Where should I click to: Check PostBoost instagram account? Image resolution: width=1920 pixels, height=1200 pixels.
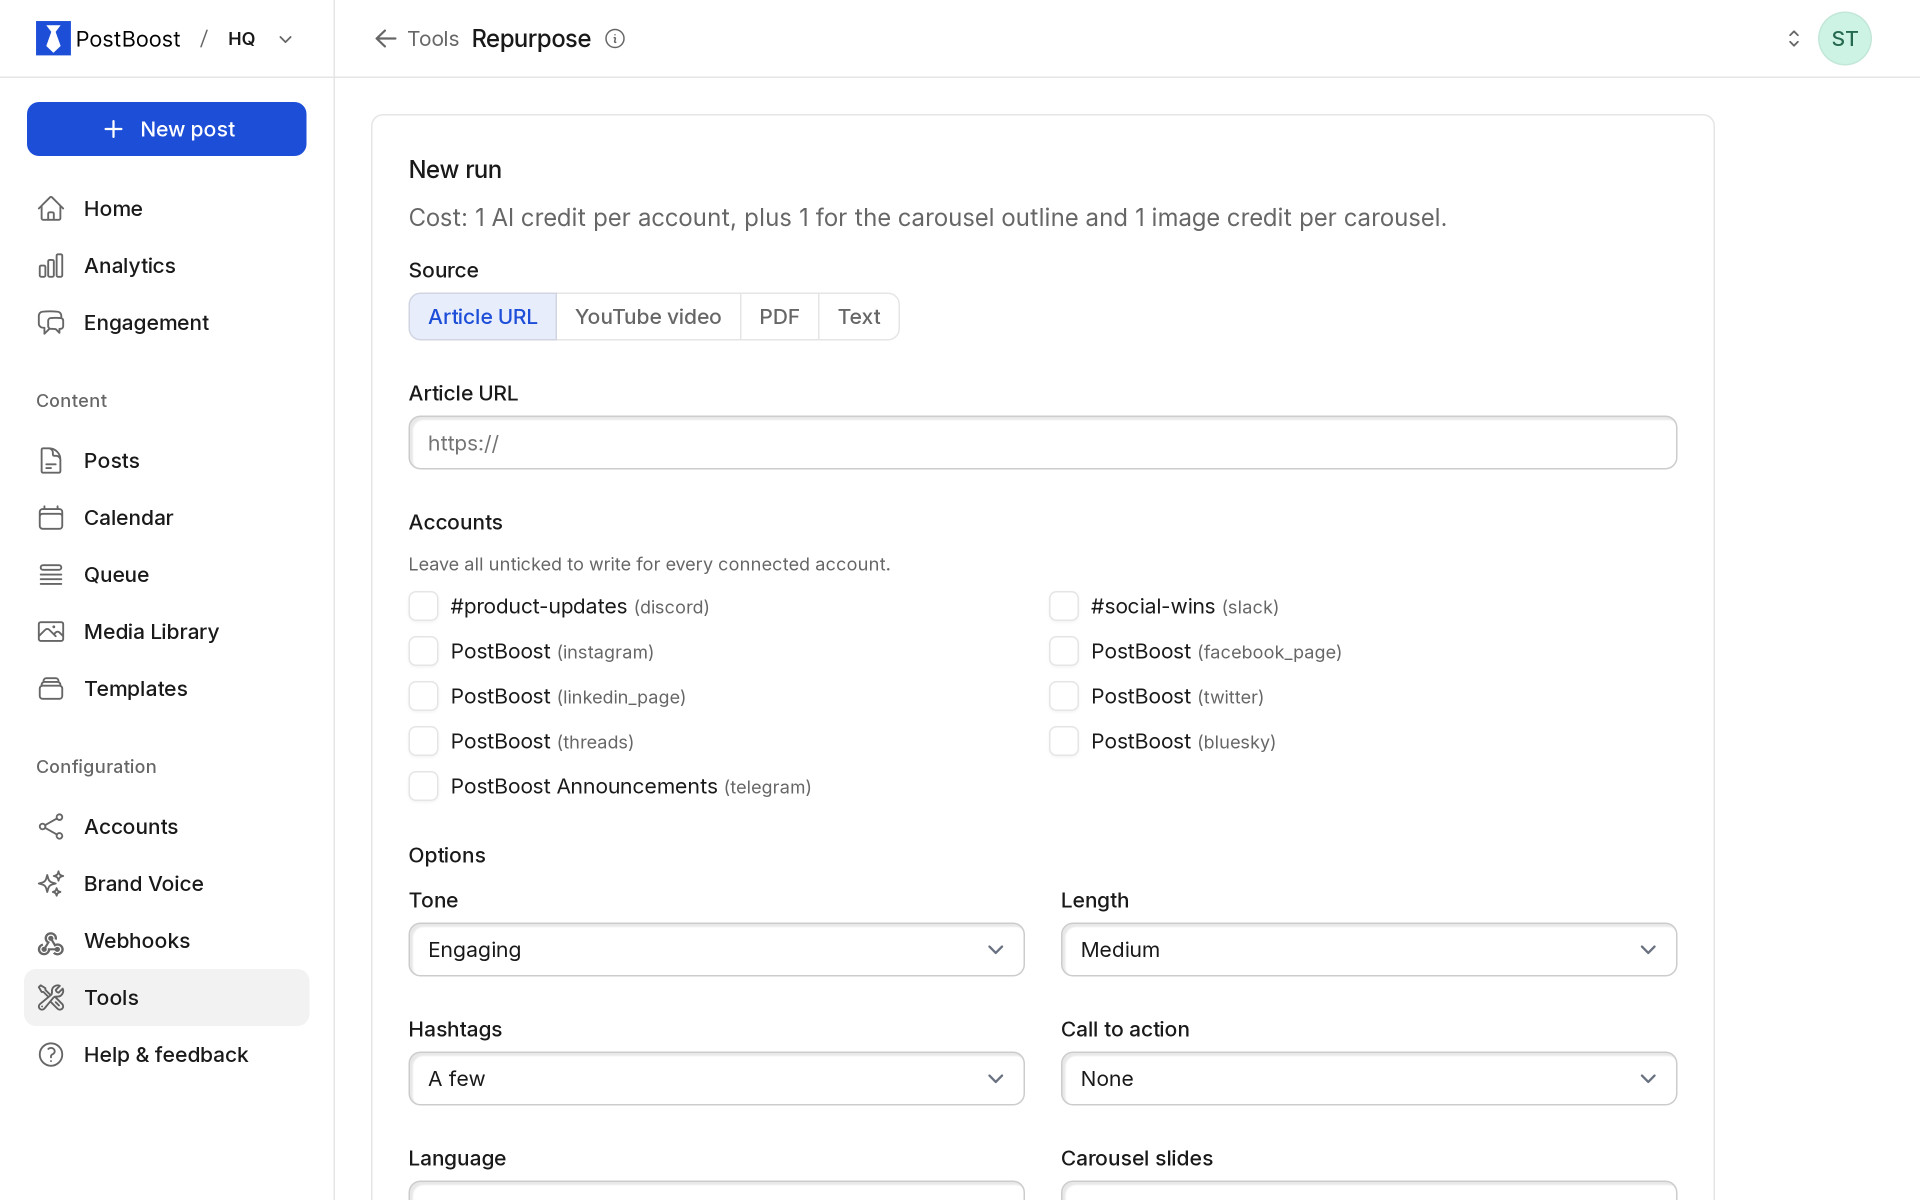(x=423, y=651)
